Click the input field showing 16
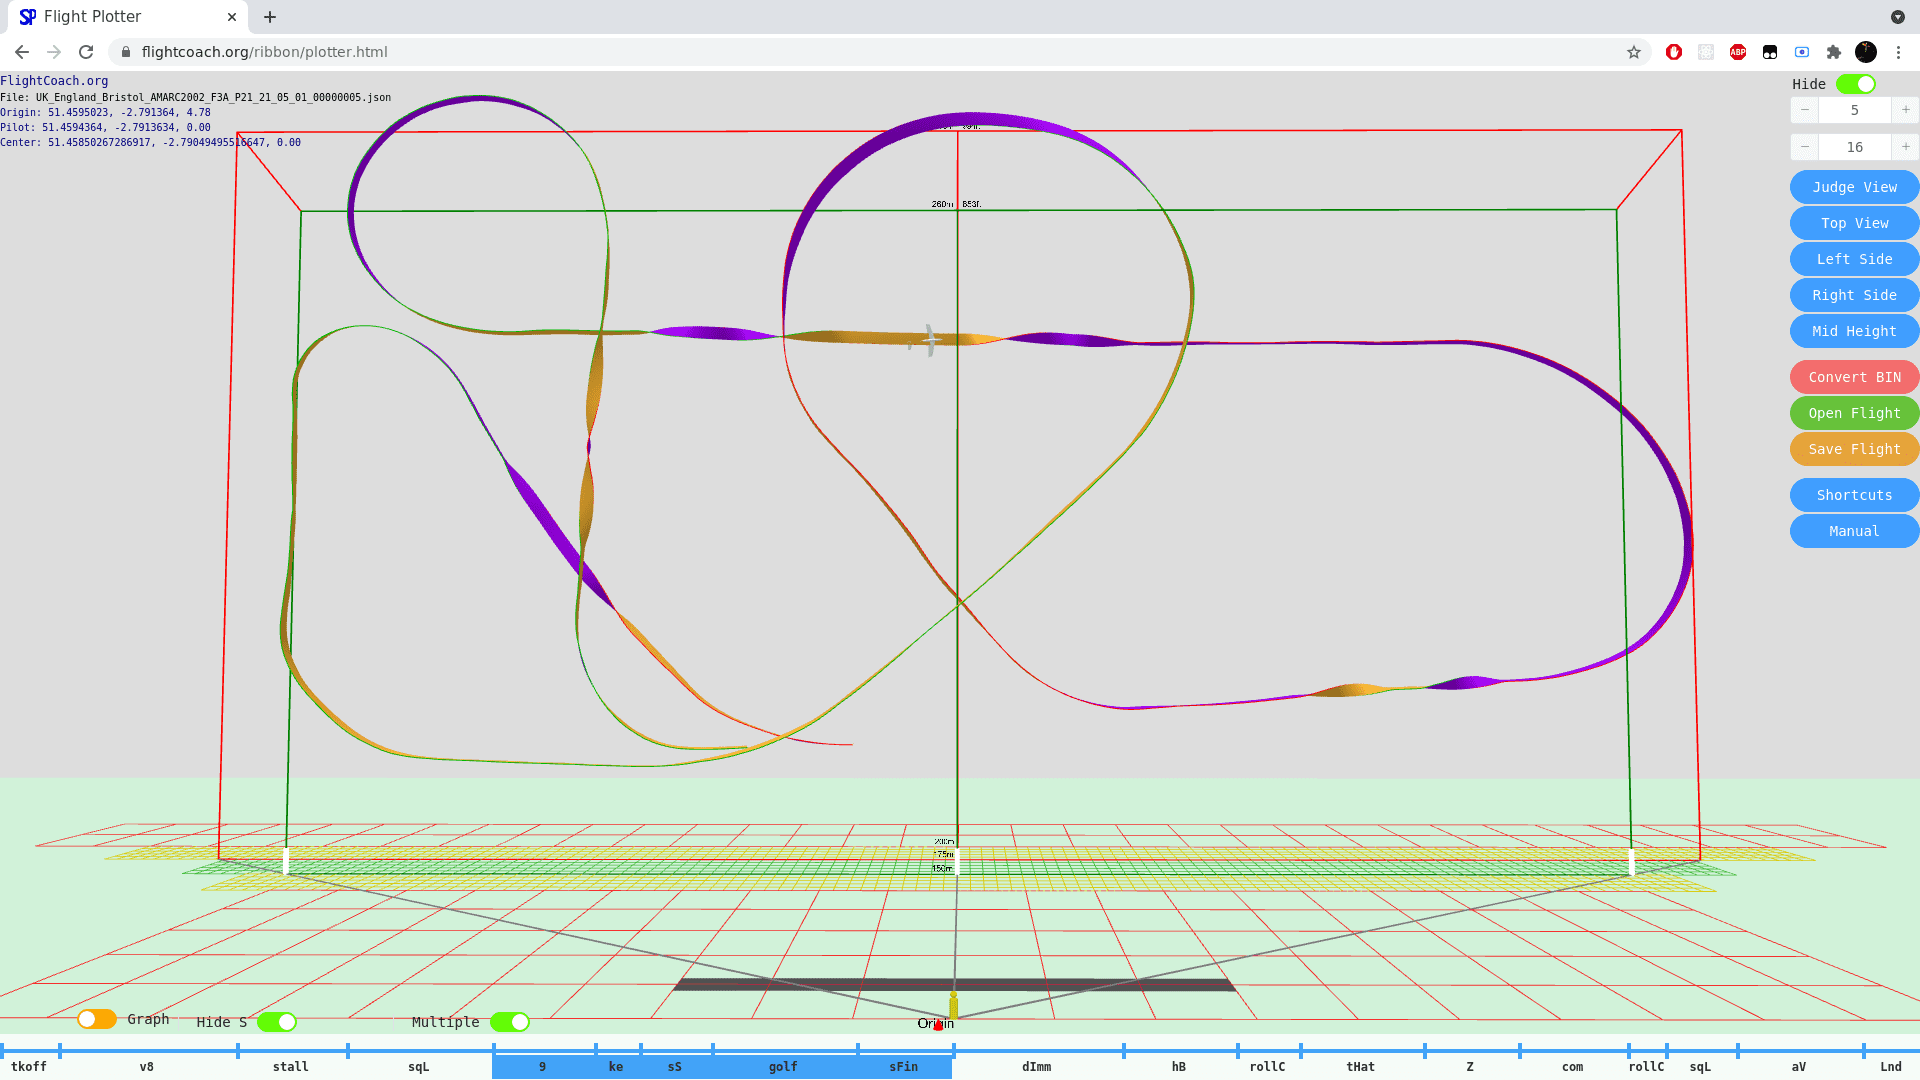The image size is (1920, 1080). click(1855, 147)
